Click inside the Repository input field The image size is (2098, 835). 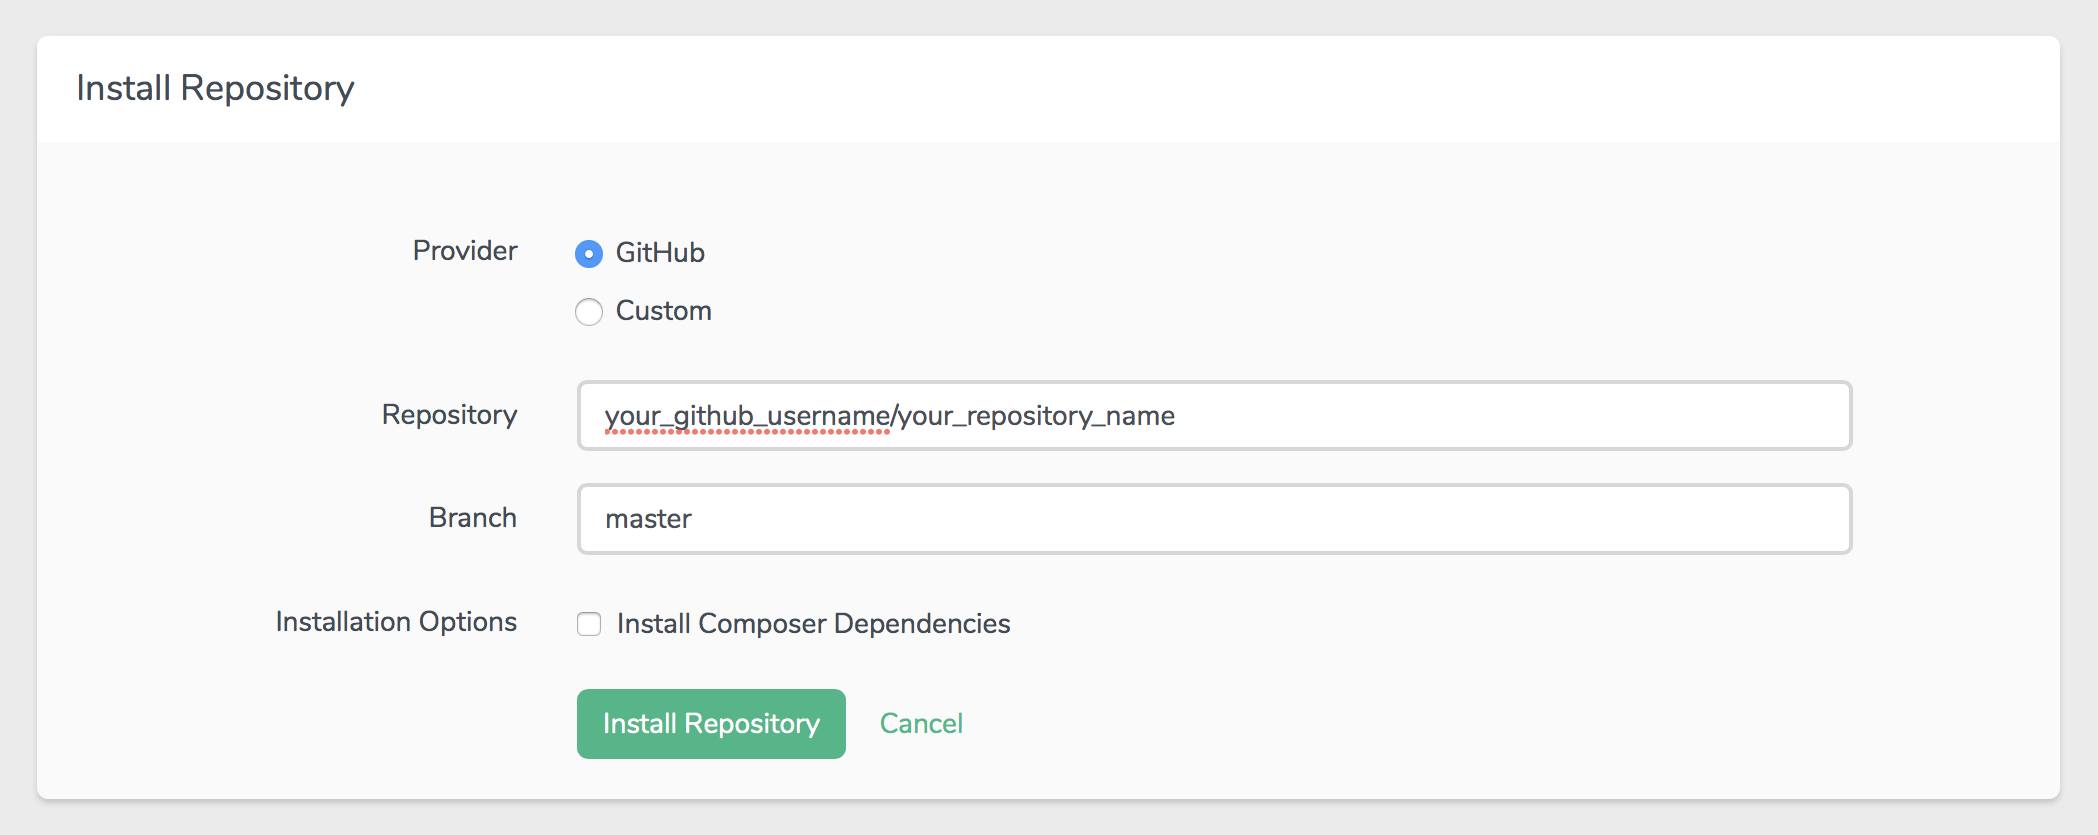point(1214,416)
